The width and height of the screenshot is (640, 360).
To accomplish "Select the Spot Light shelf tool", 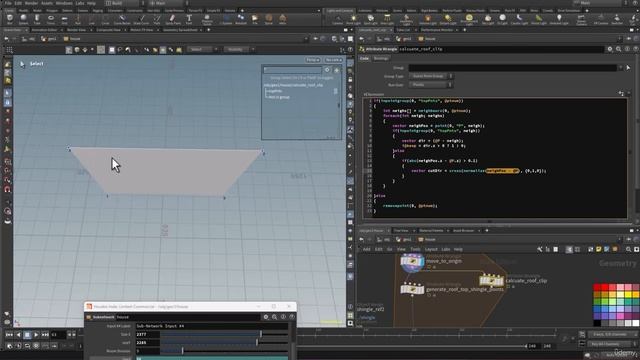I will pyautogui.click(x=370, y=19).
